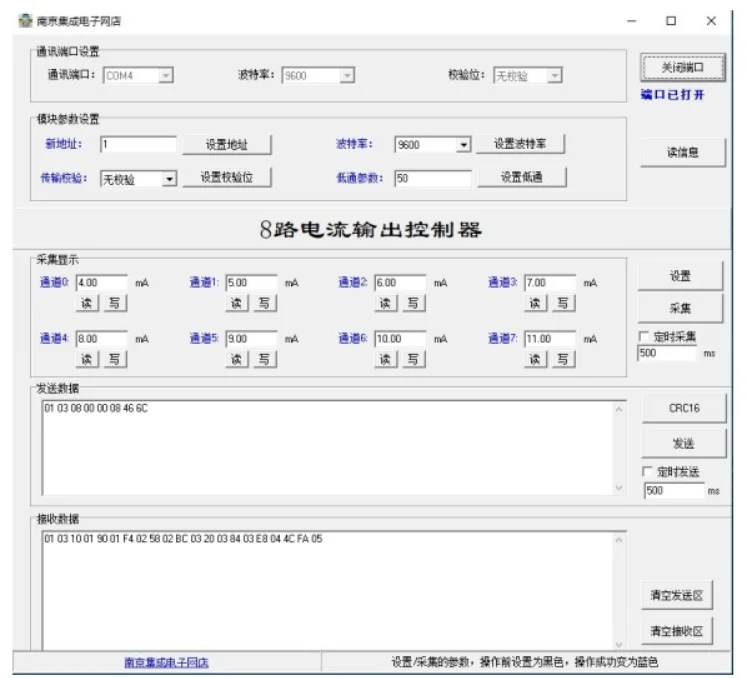Viewport: 748px width, 678px height.
Task: Click the 清空接收区 button
Action: coord(677,631)
